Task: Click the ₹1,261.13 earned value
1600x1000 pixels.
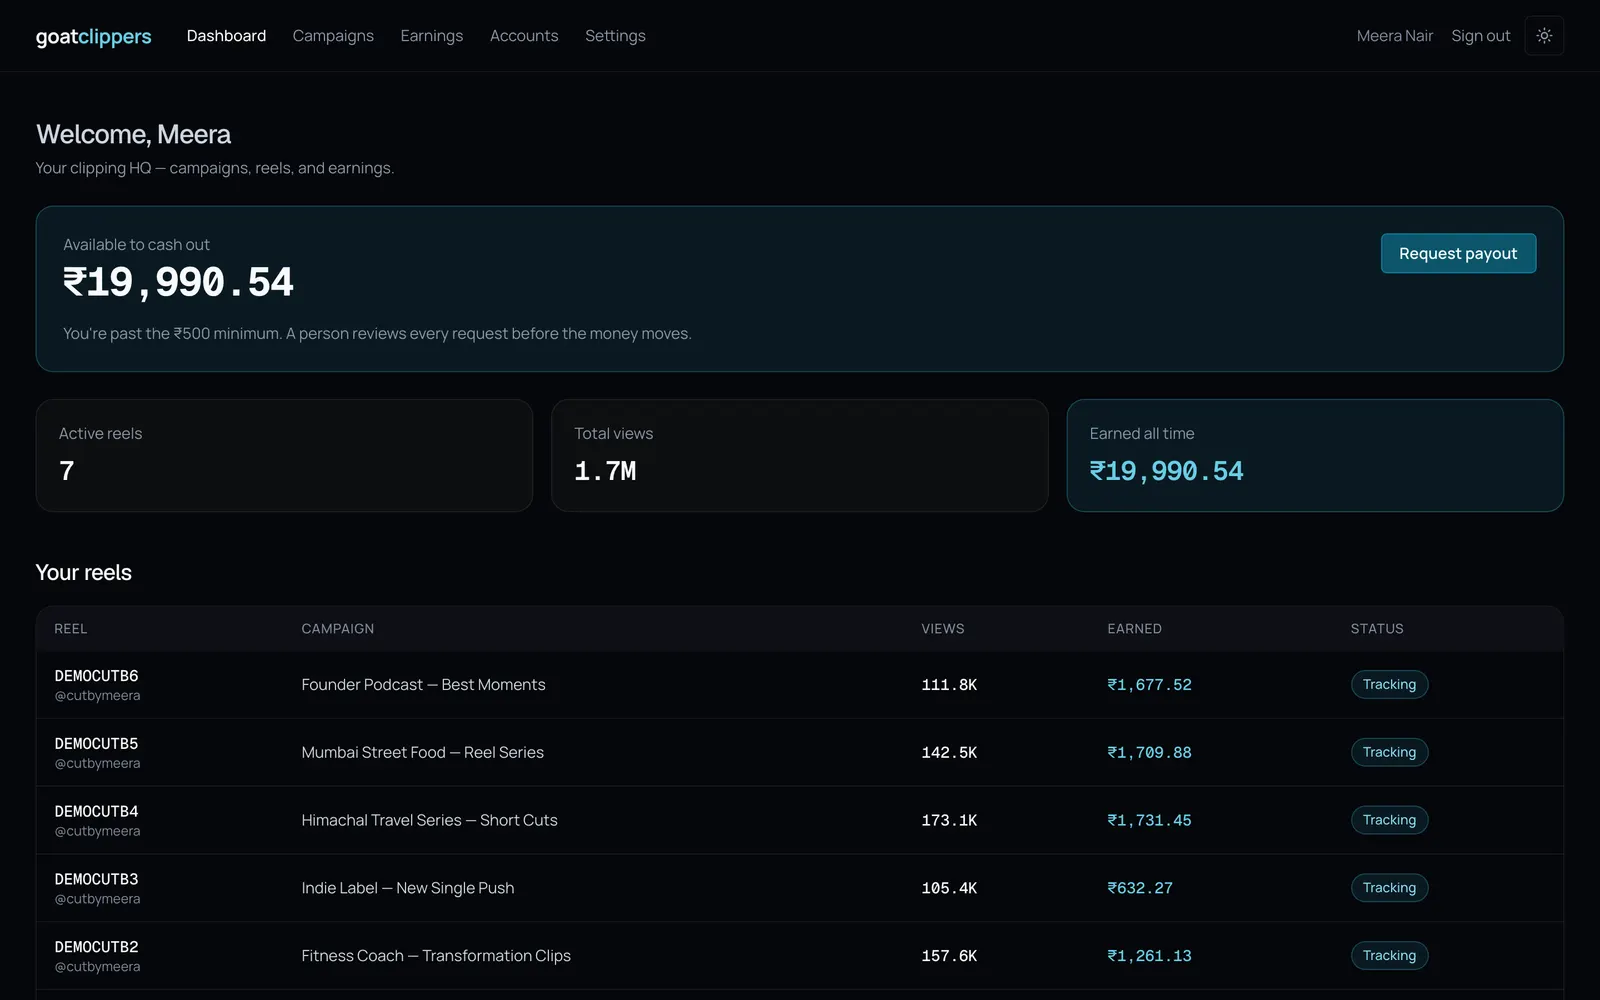Action: coord(1149,956)
